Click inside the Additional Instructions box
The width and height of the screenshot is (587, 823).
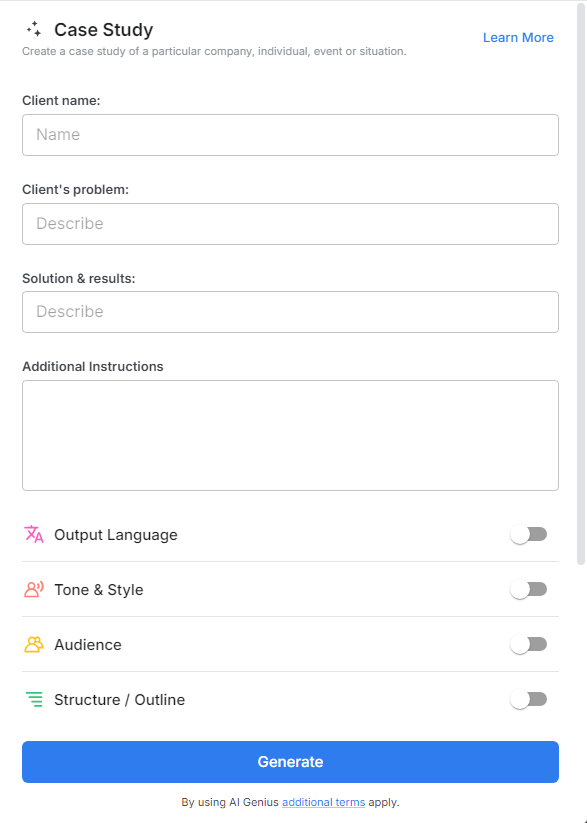tap(290, 434)
